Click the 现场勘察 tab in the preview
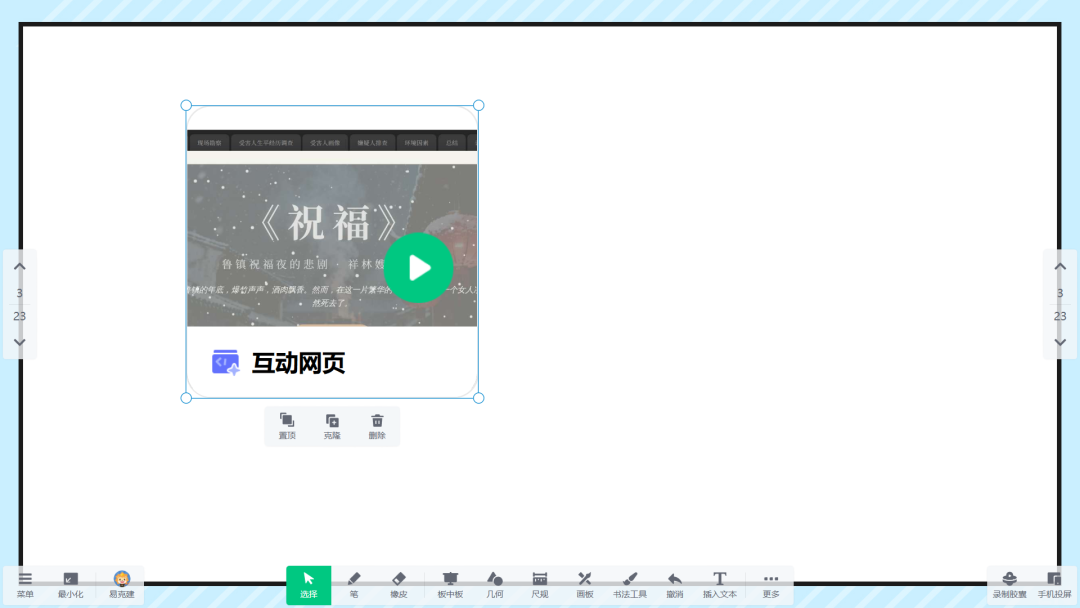The width and height of the screenshot is (1080, 608). (x=209, y=143)
